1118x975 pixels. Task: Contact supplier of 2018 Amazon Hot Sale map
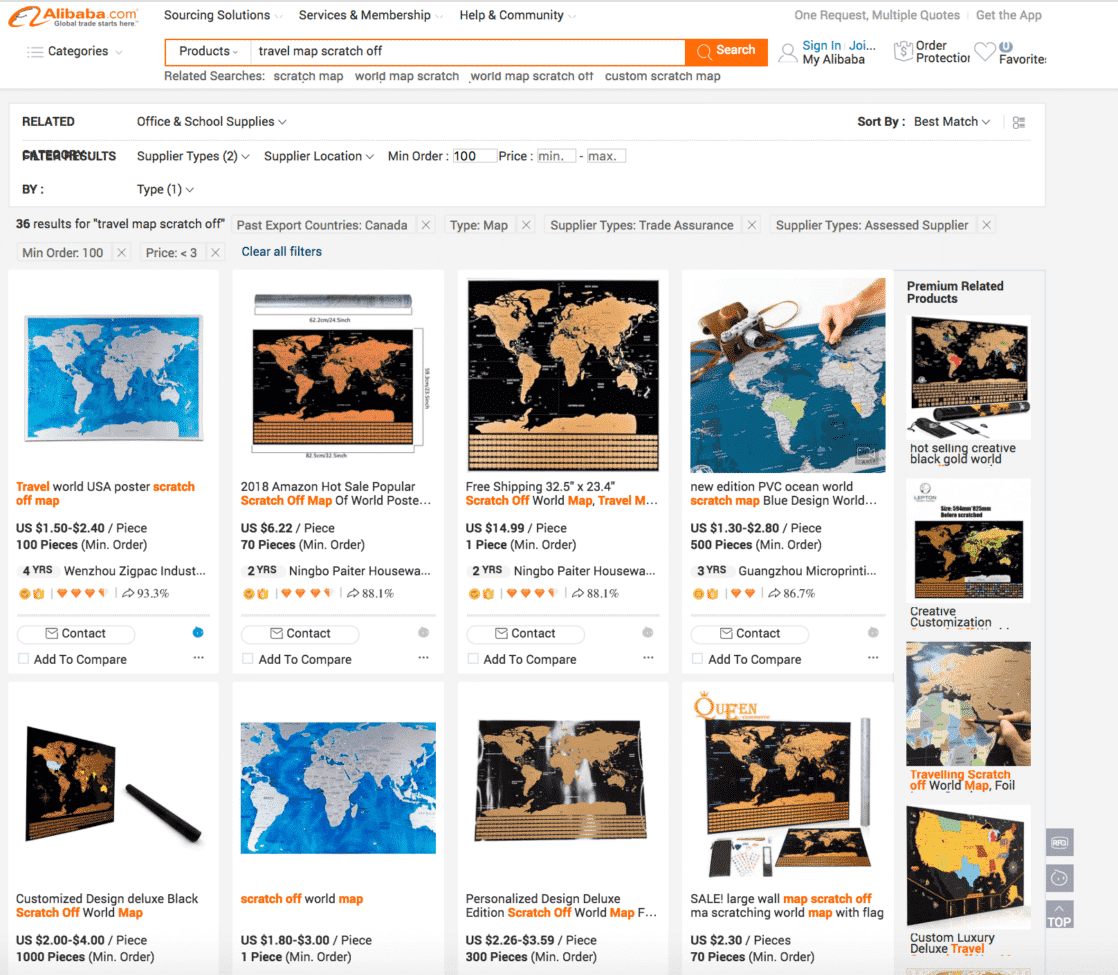[300, 633]
